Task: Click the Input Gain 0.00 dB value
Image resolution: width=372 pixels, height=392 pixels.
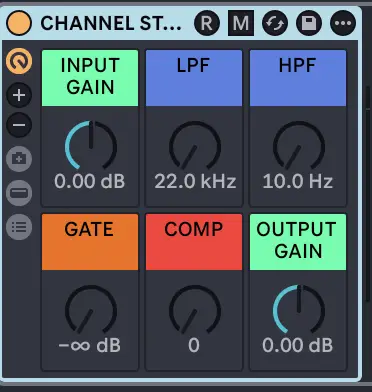Action: [x=90, y=182]
